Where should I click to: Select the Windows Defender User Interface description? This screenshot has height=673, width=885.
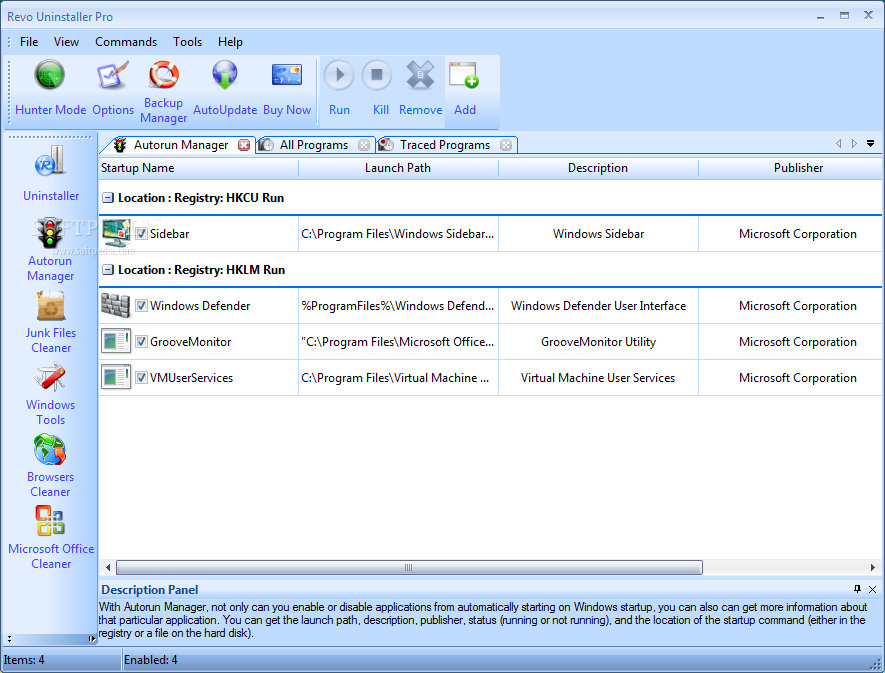pyautogui.click(x=598, y=306)
